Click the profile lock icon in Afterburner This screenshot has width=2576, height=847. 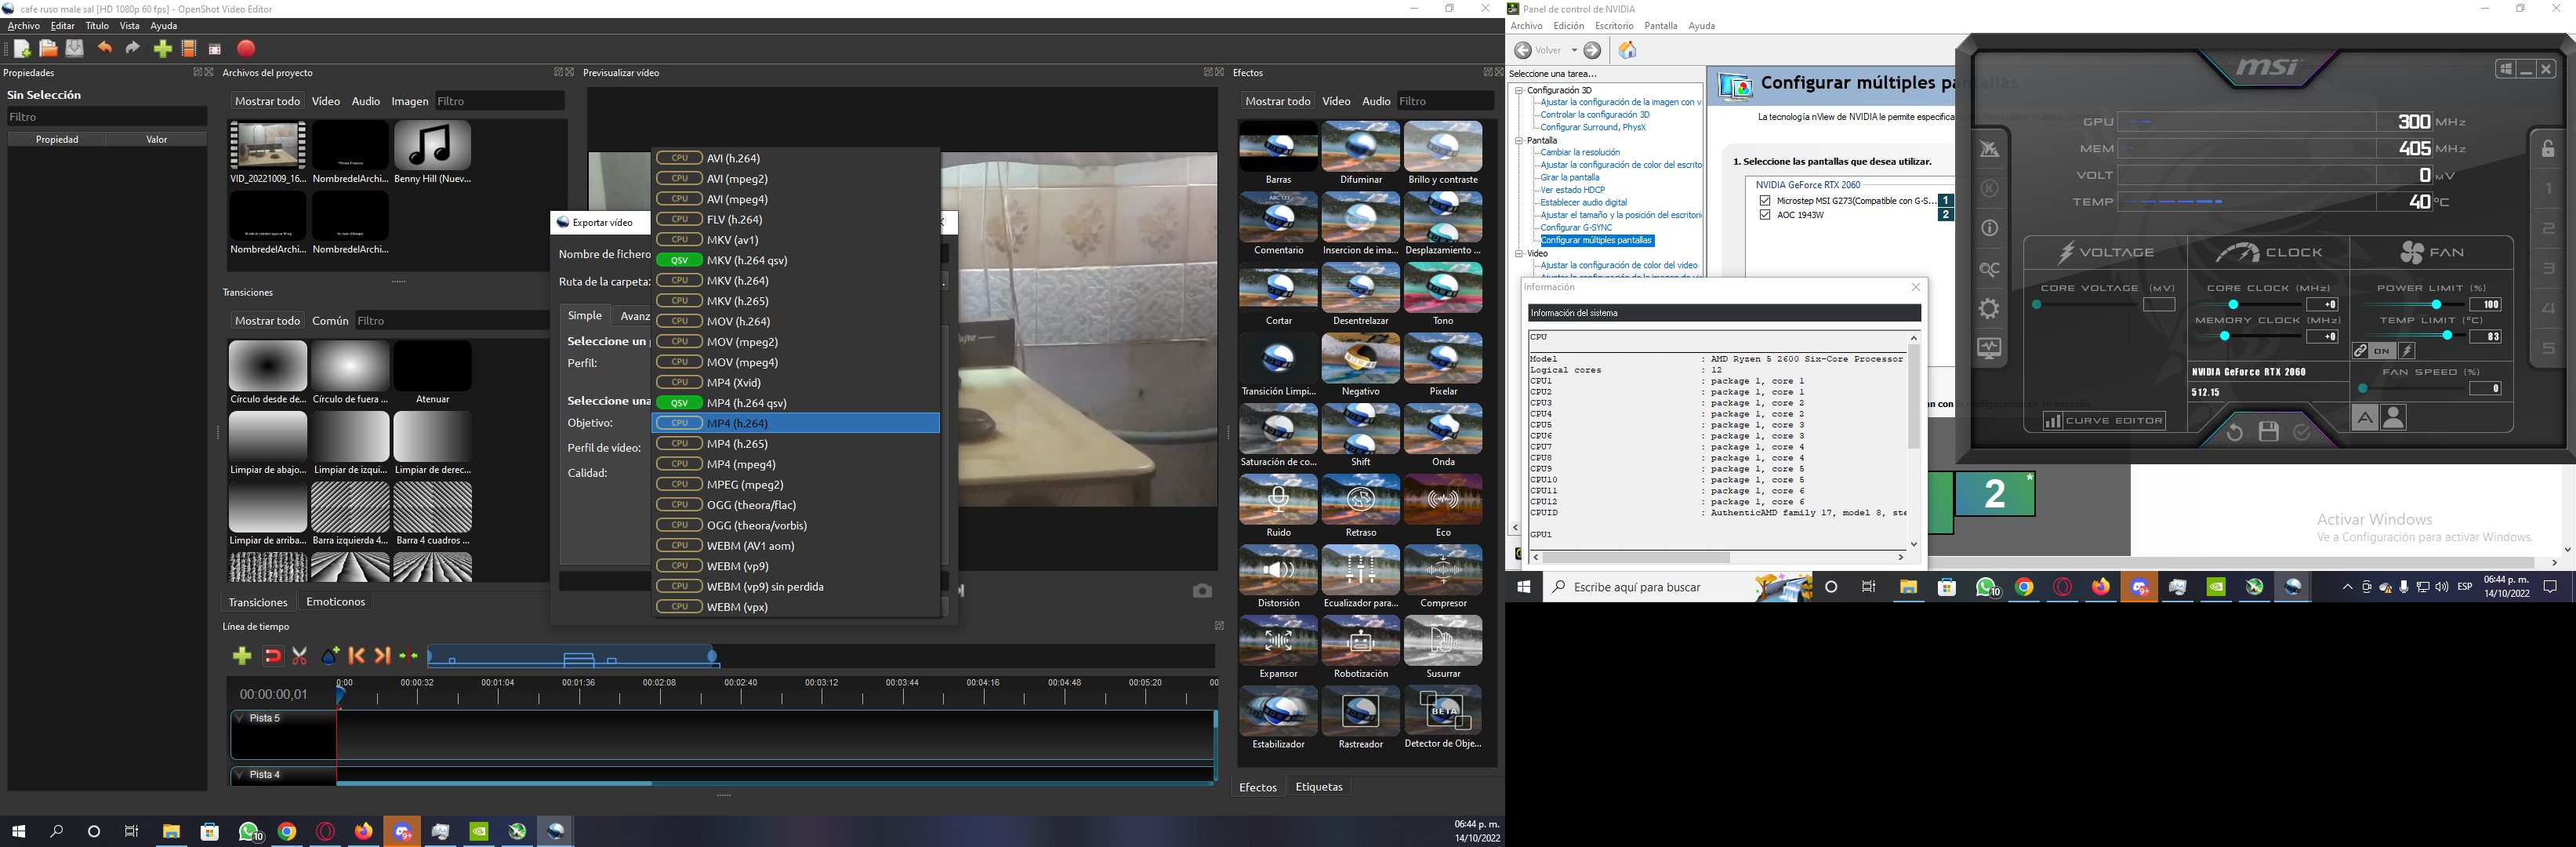point(2548,149)
